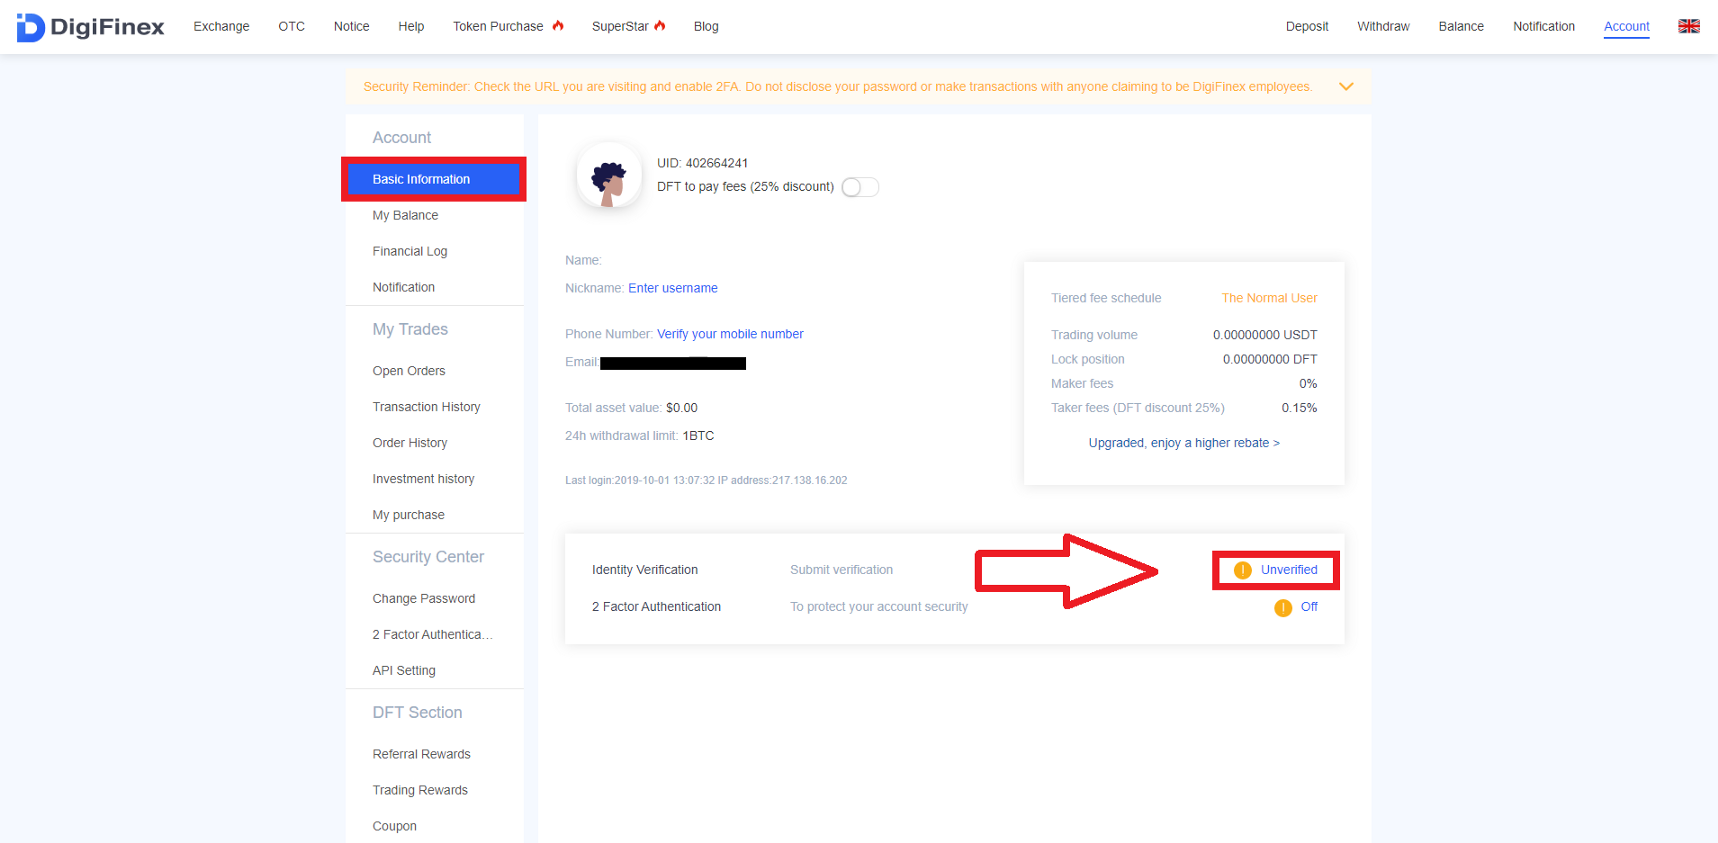1718x843 pixels.
Task: Open Notification in the Account sidebar
Action: click(x=404, y=287)
